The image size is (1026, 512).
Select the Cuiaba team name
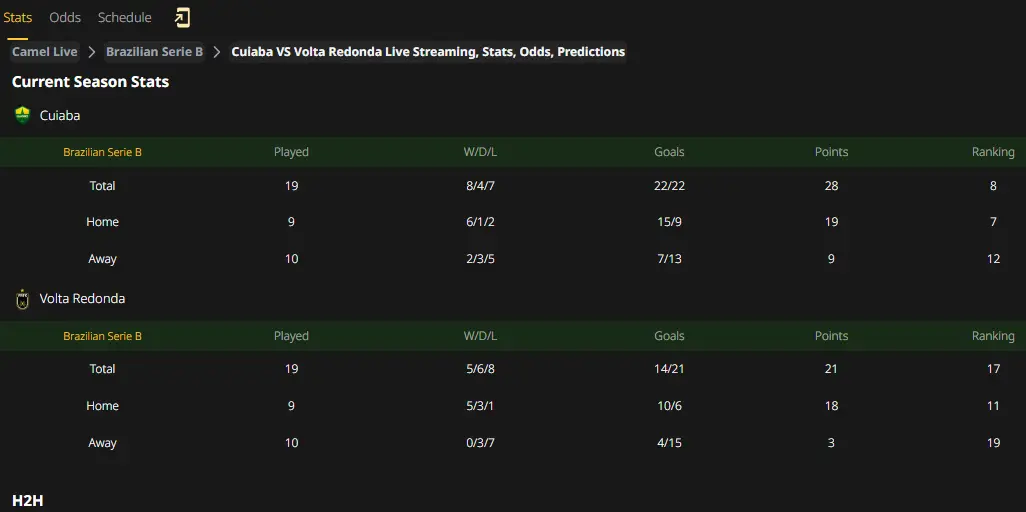coord(60,115)
